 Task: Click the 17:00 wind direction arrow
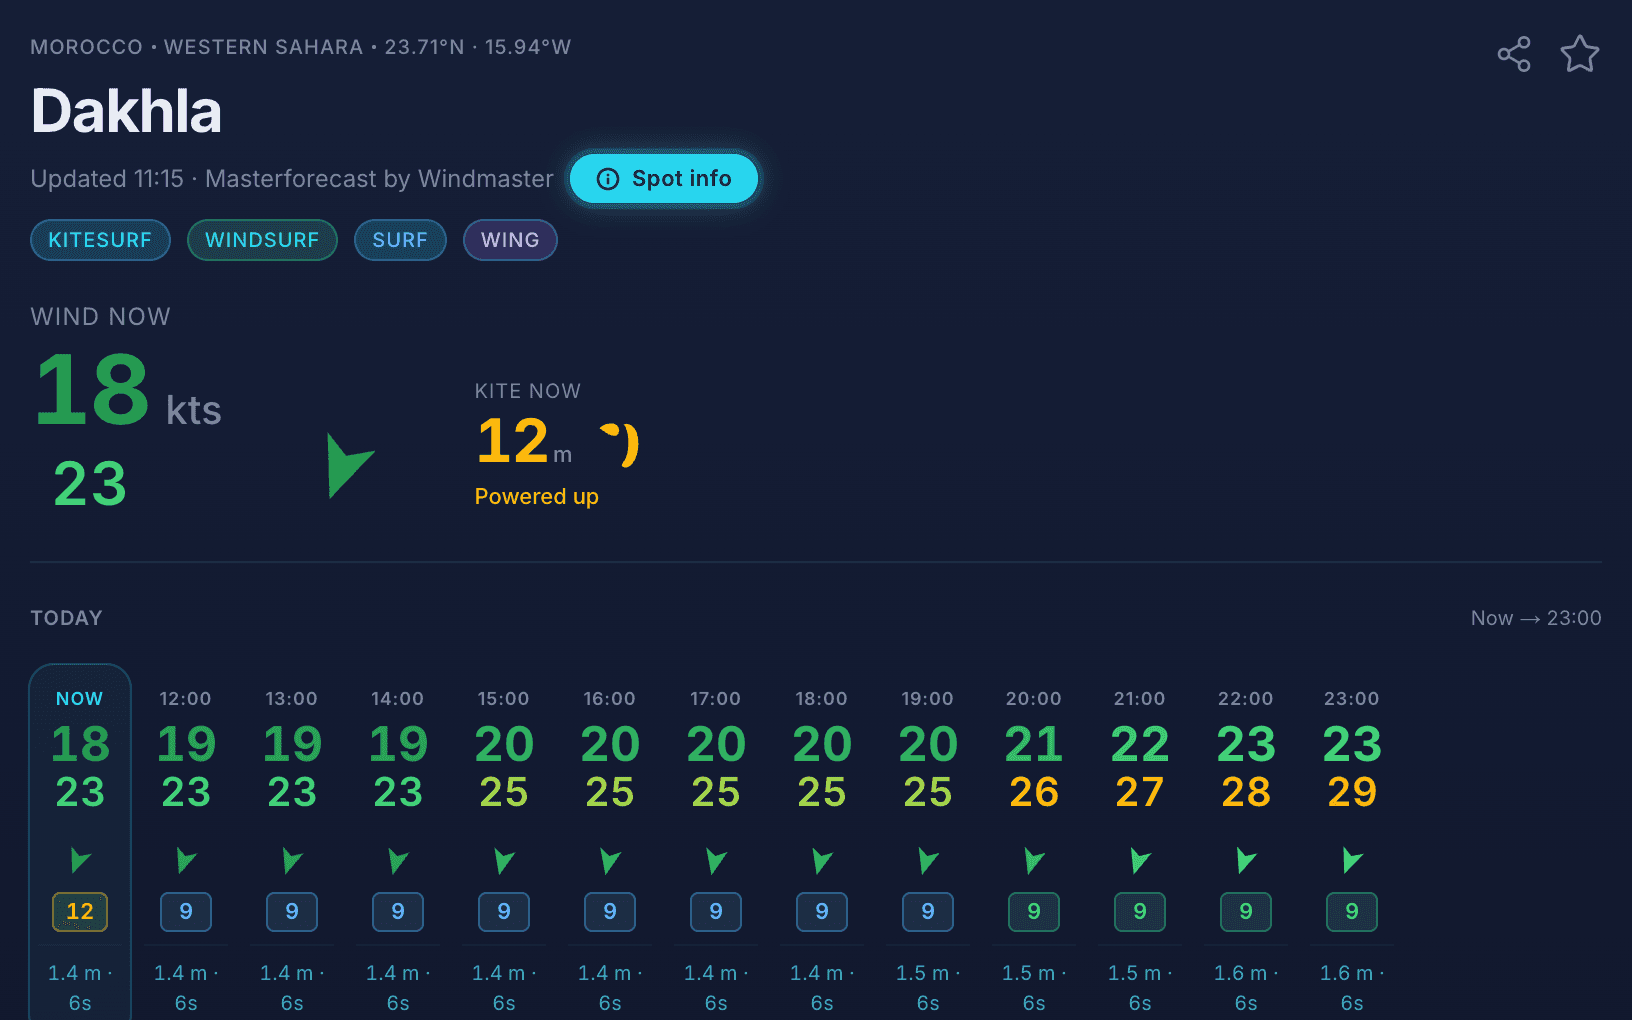(716, 860)
